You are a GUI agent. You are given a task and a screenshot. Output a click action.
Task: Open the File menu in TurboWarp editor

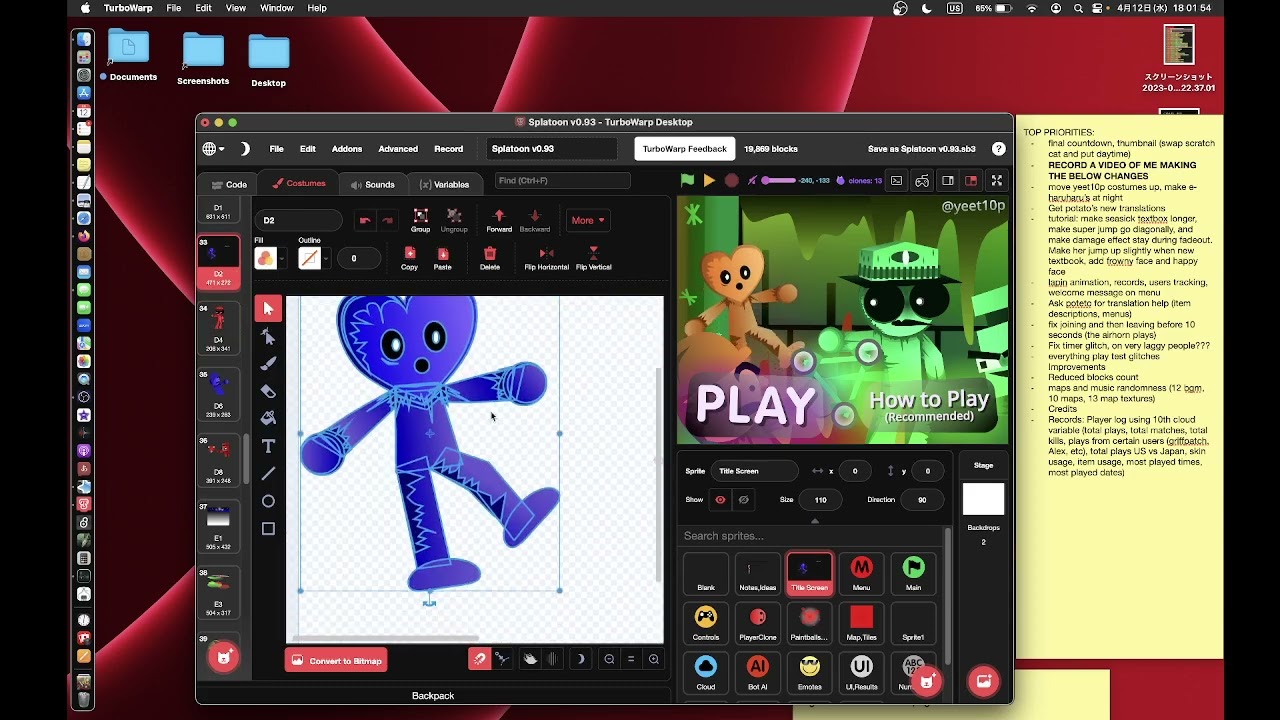pyautogui.click(x=276, y=149)
